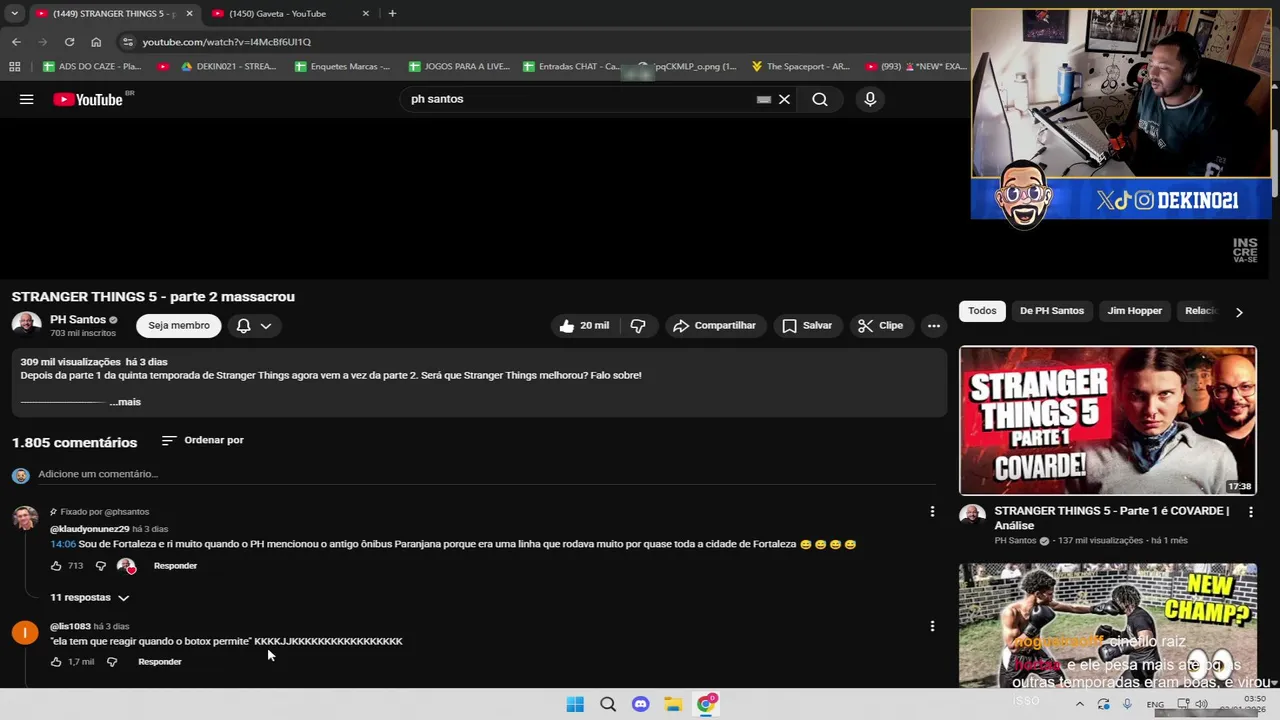The height and width of the screenshot is (720, 1280).
Task: Select the 'Todos' filter chip
Action: tap(982, 311)
